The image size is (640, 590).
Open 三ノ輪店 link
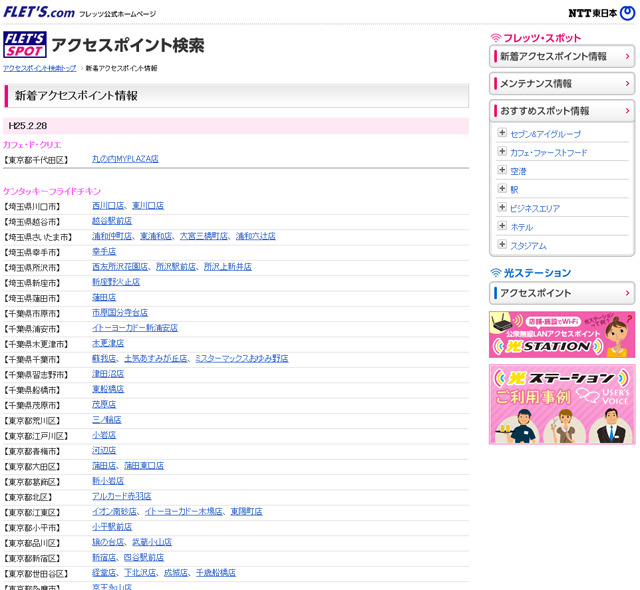(107, 420)
